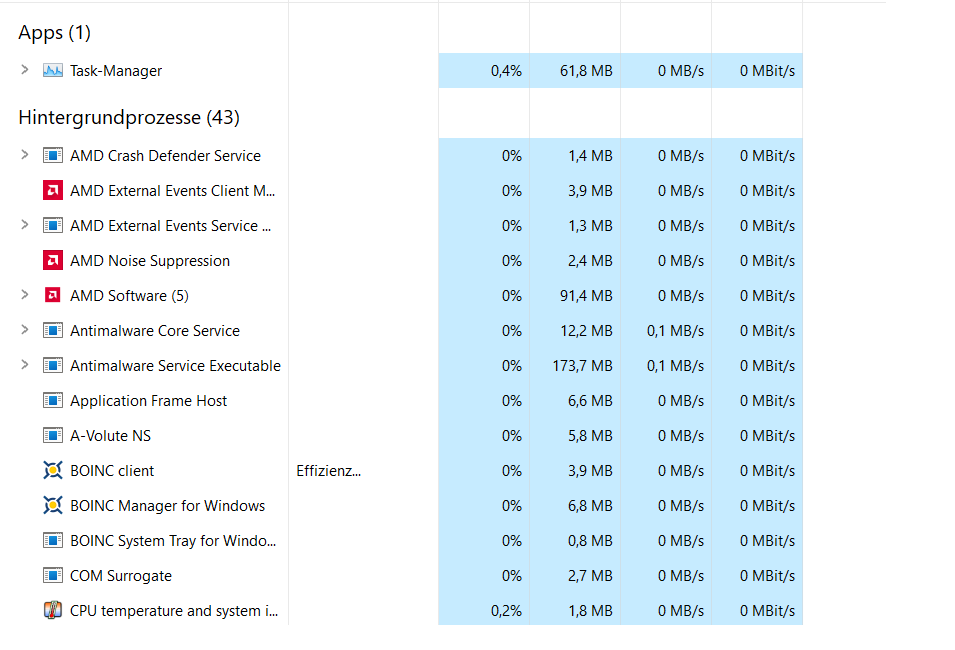Click the AMD Software (5) icon
Image resolution: width=955 pixels, height=650 pixels.
click(x=53, y=295)
